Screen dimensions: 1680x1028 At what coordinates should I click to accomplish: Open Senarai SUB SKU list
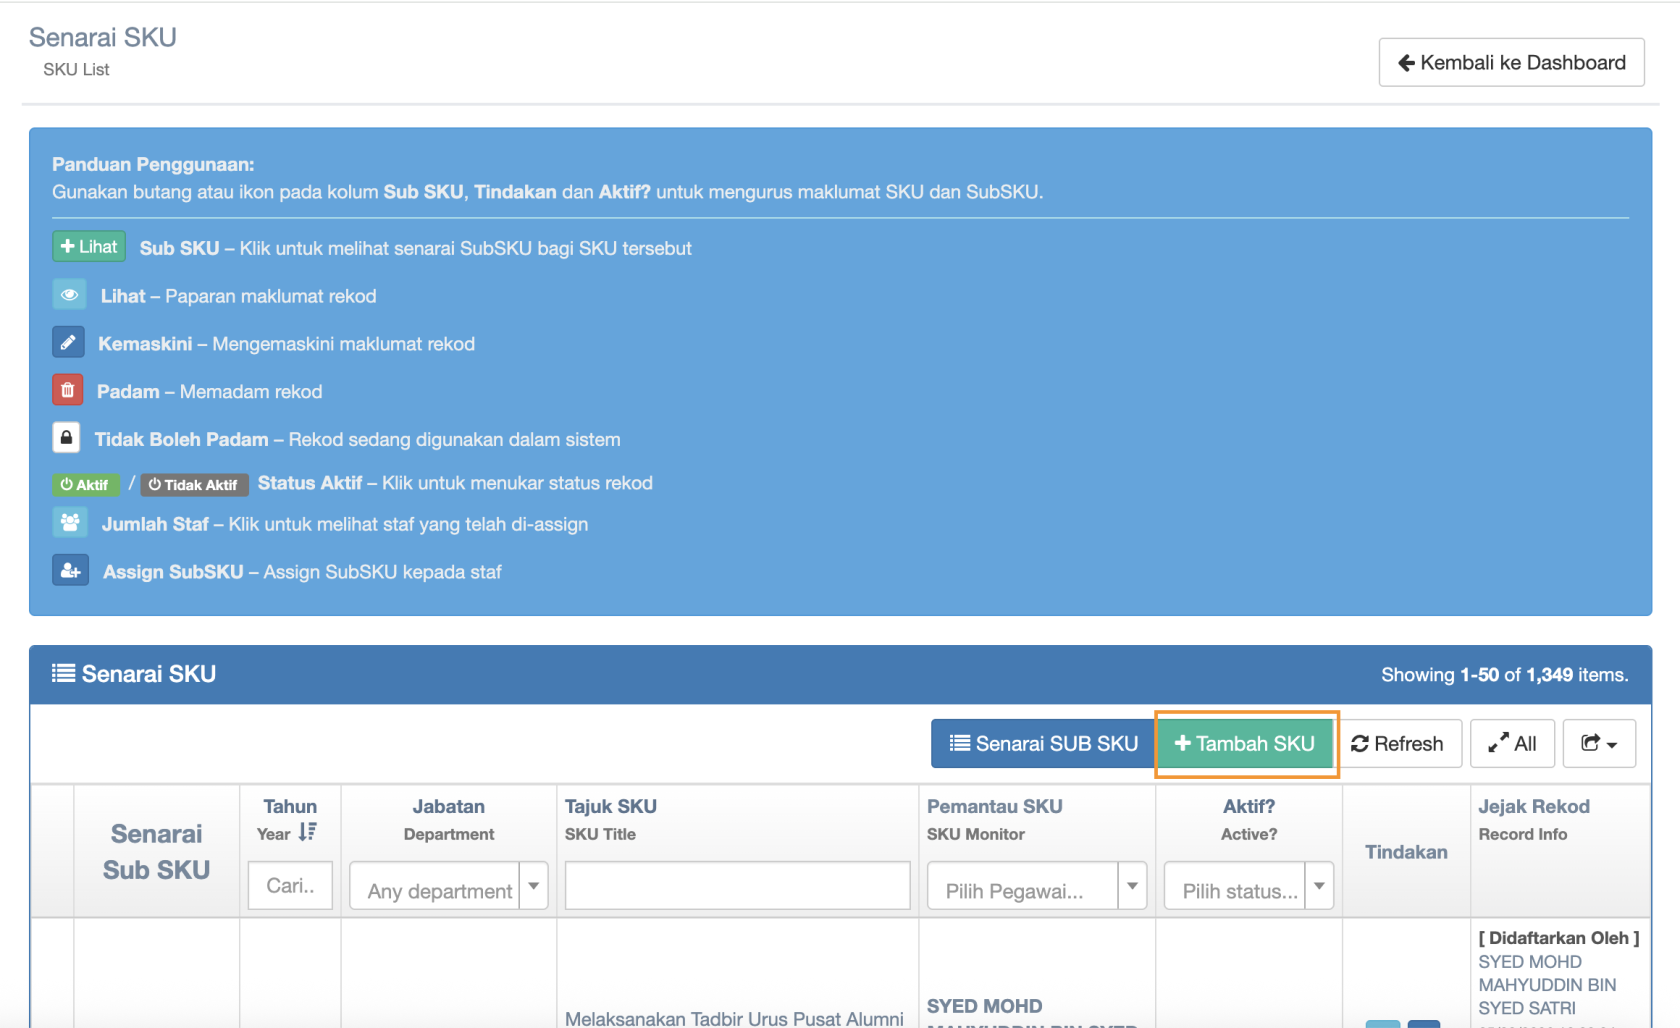[1043, 744]
